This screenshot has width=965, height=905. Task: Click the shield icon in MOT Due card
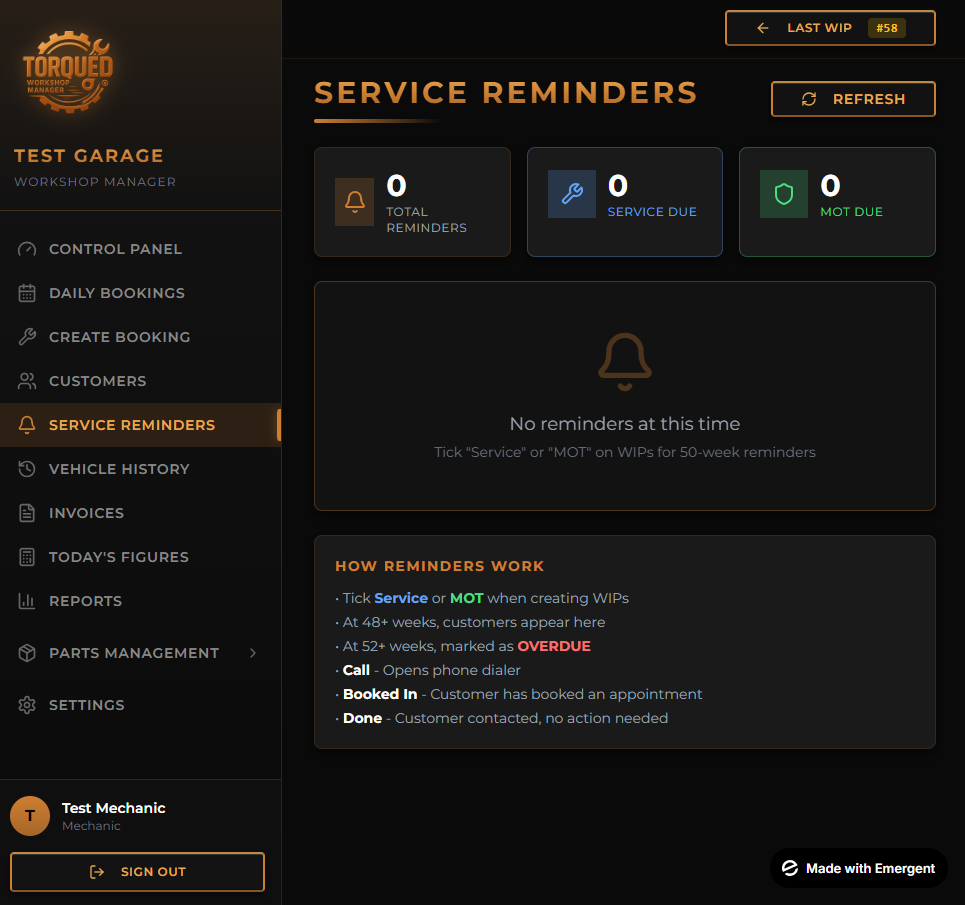point(784,194)
